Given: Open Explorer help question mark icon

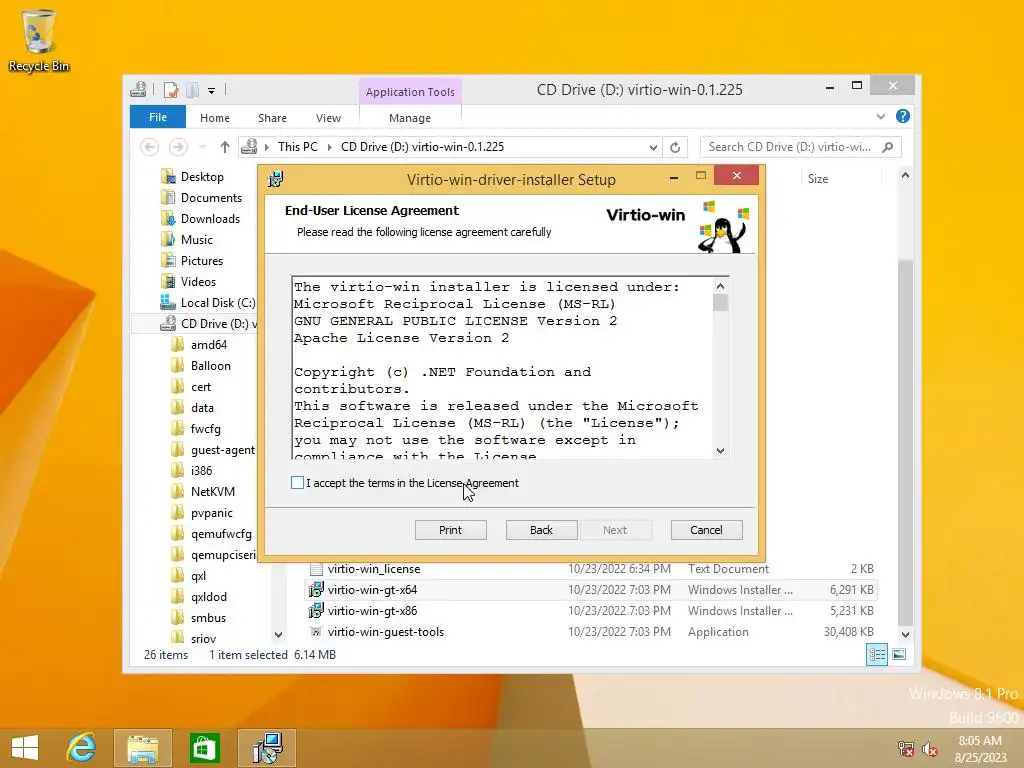Looking at the screenshot, I should point(903,116).
